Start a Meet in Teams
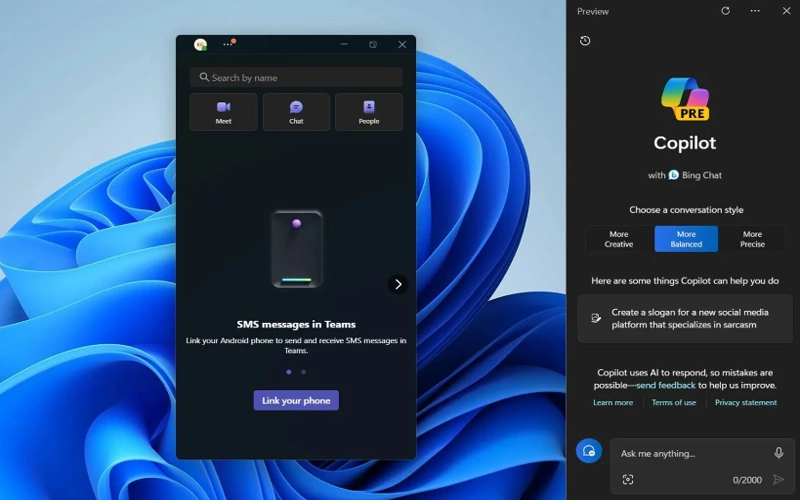Viewport: 800px width, 500px height. (x=223, y=112)
